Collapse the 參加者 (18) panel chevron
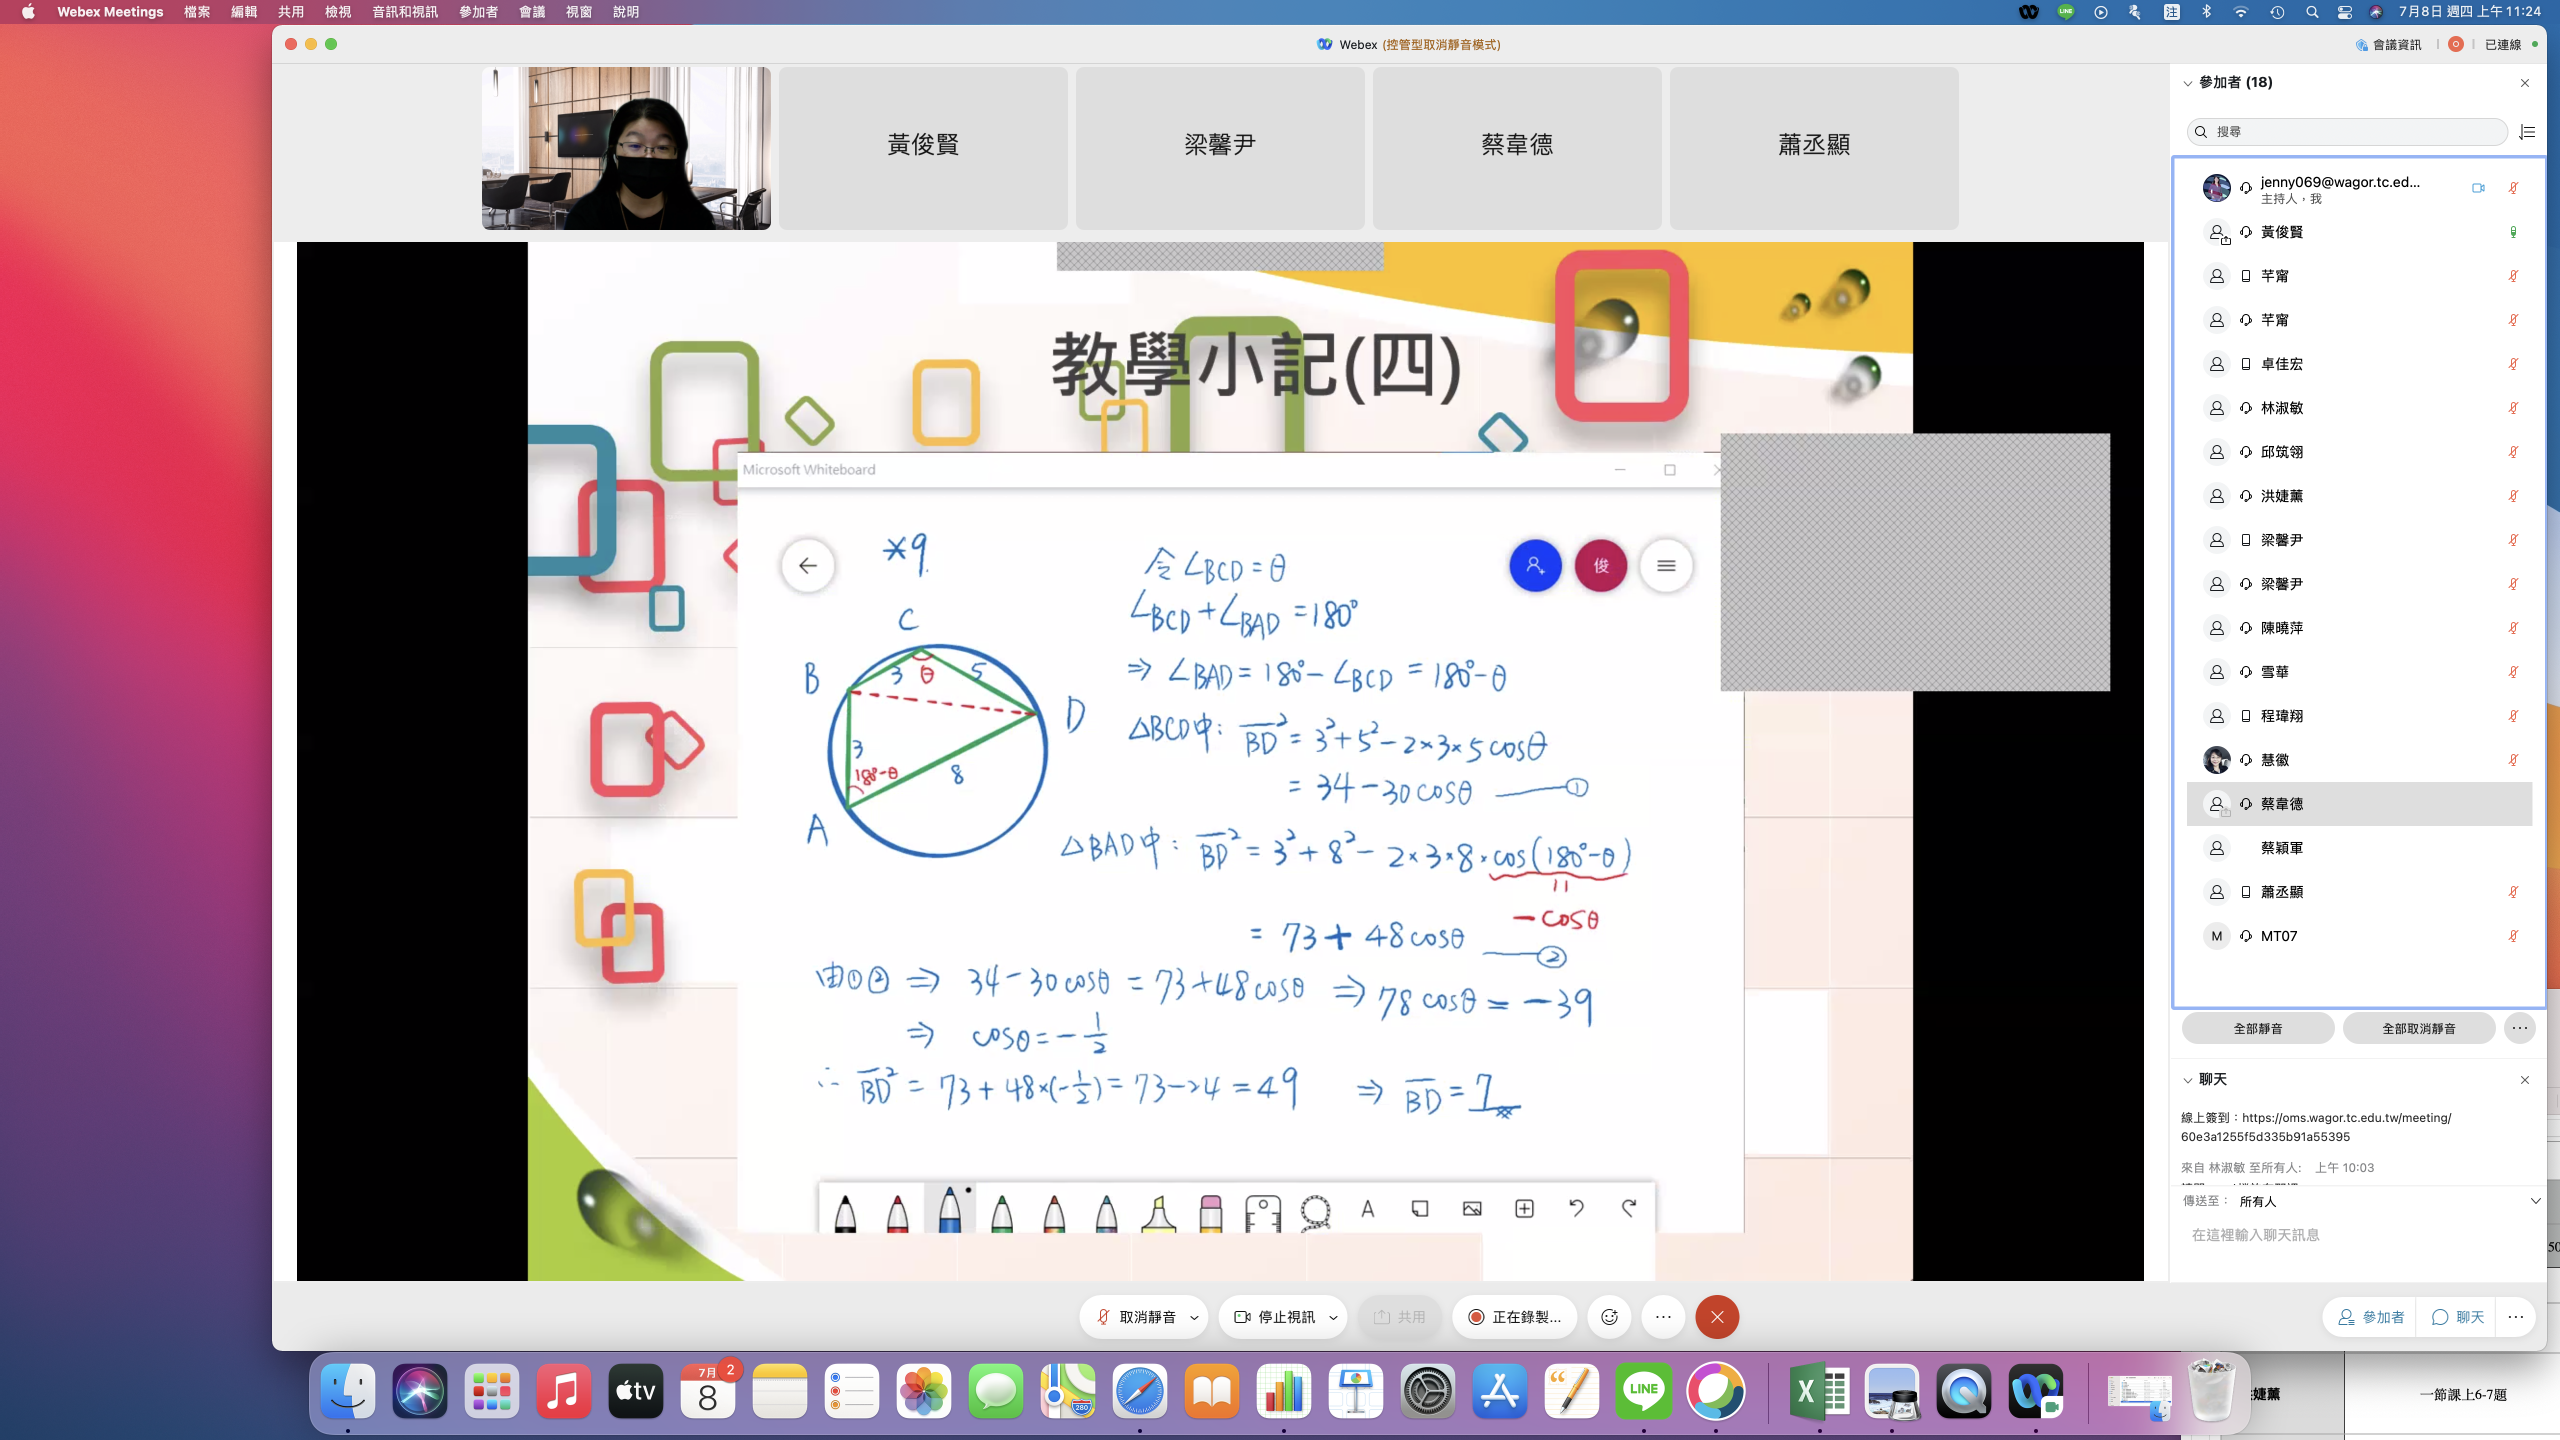 2188,83
